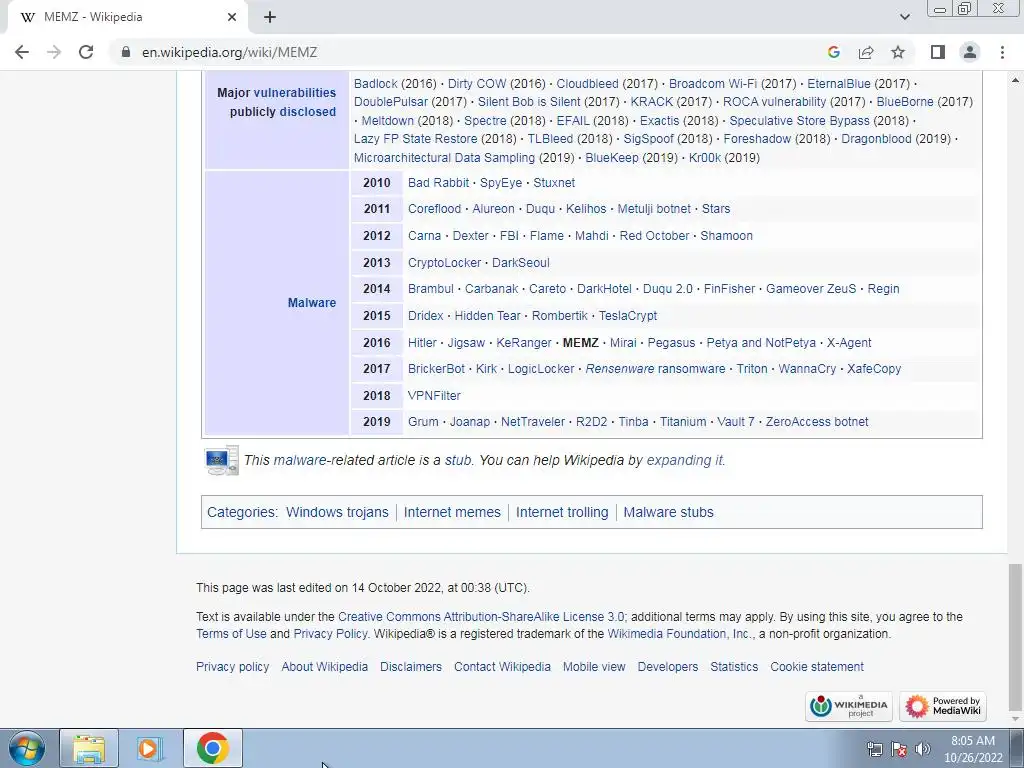Viewport: 1024px width, 768px height.
Task: Open Creative Commons Attribution-ShareAlike License link
Action: point(481,616)
